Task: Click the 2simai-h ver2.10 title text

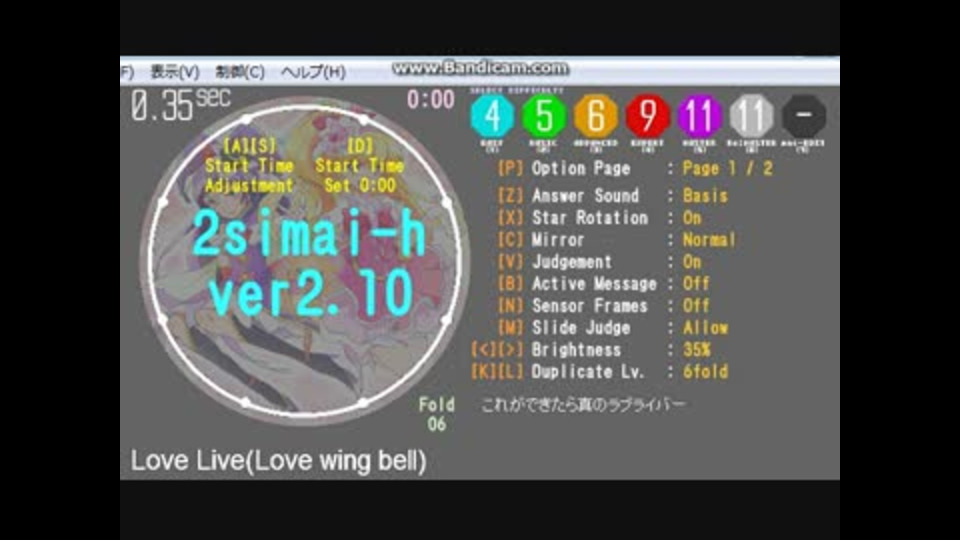Action: pos(308,264)
